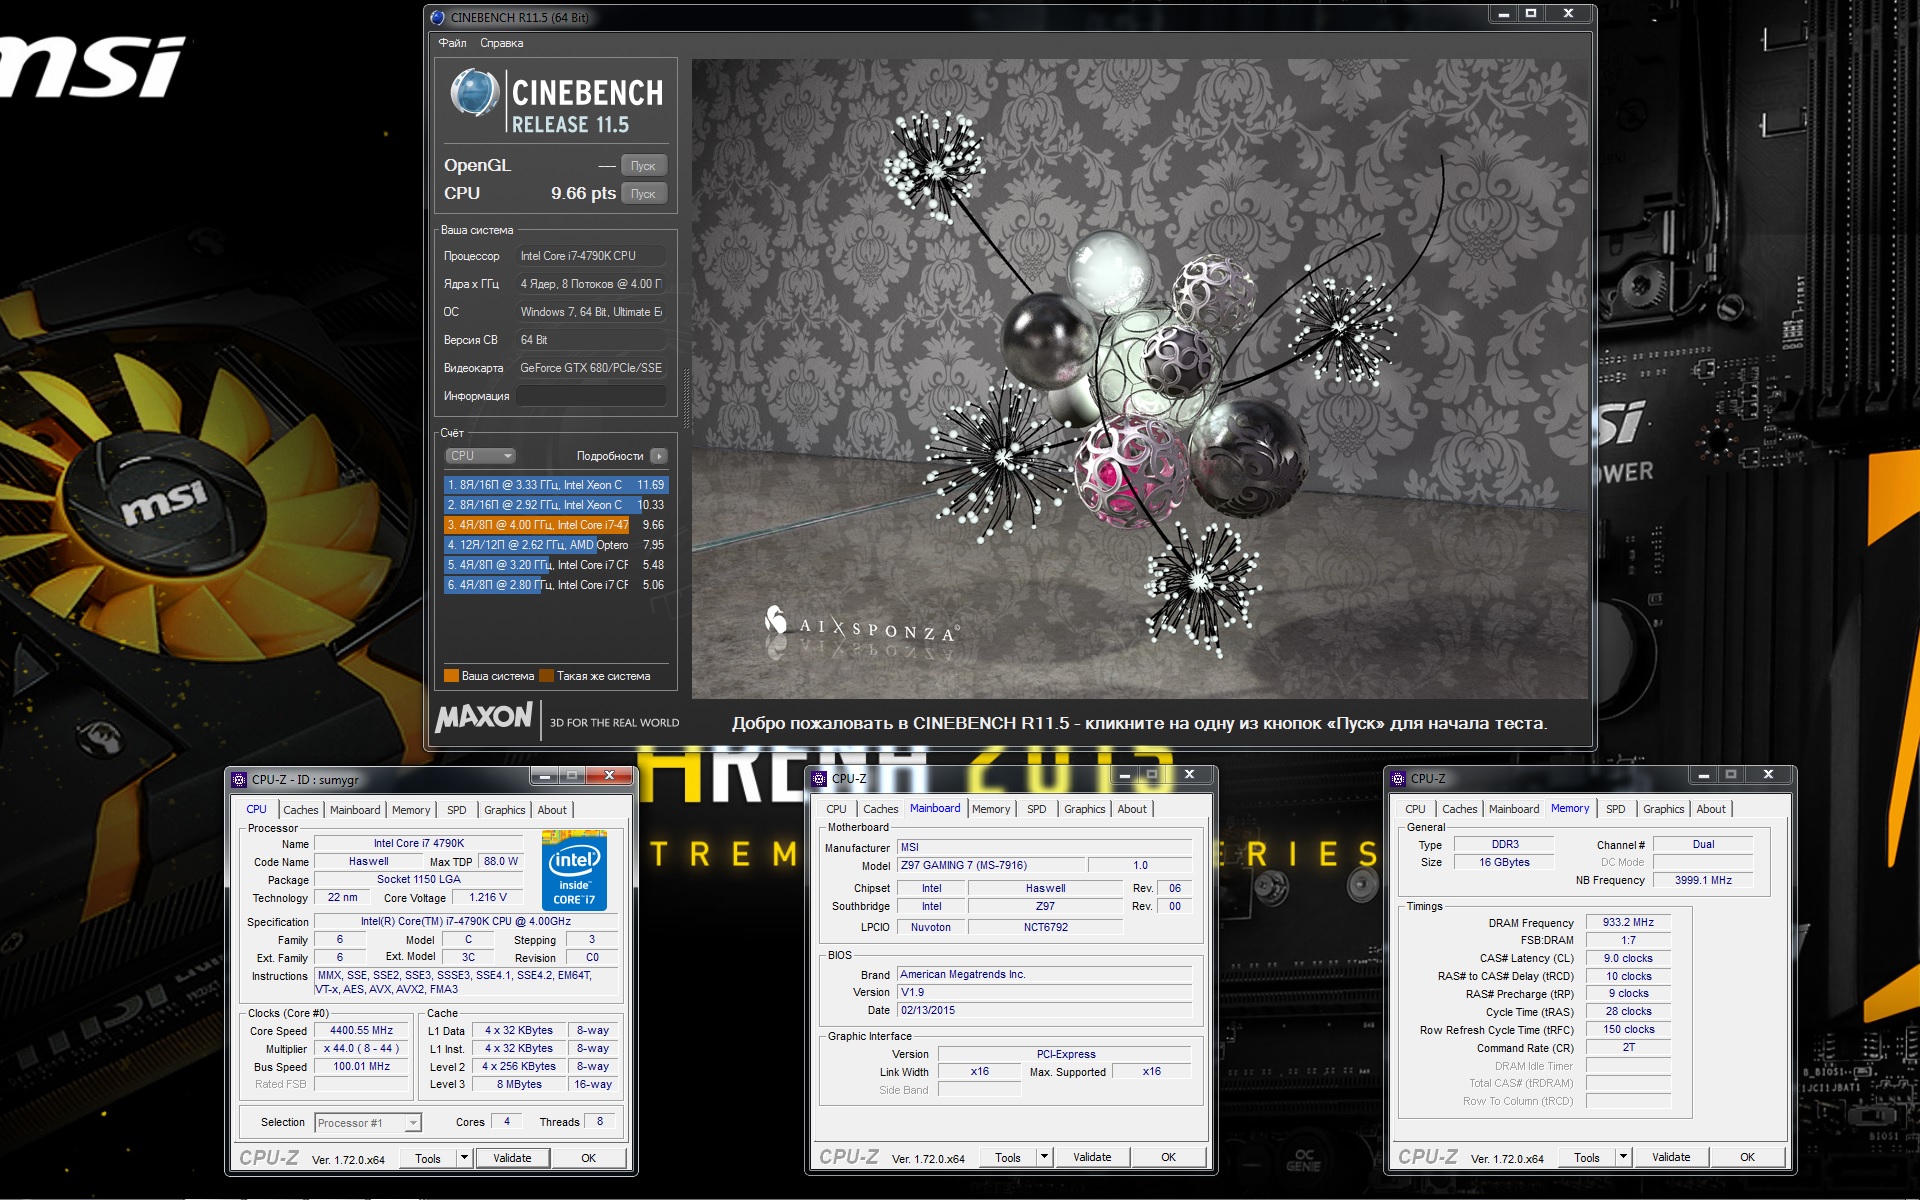The image size is (1920, 1200).
Task: Open About tab in Memory CPU-Z window
Action: click(x=1710, y=809)
